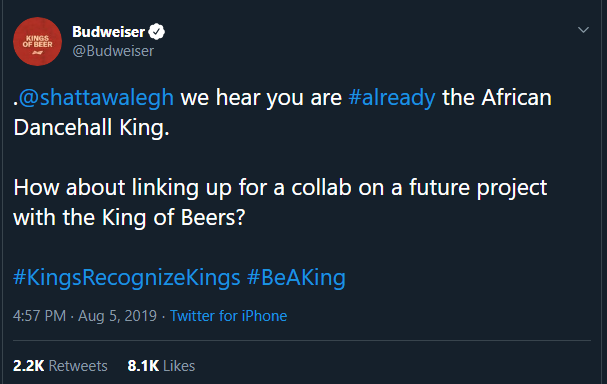Expand the tweet options chevron menu
The width and height of the screenshot is (607, 384).
(583, 30)
